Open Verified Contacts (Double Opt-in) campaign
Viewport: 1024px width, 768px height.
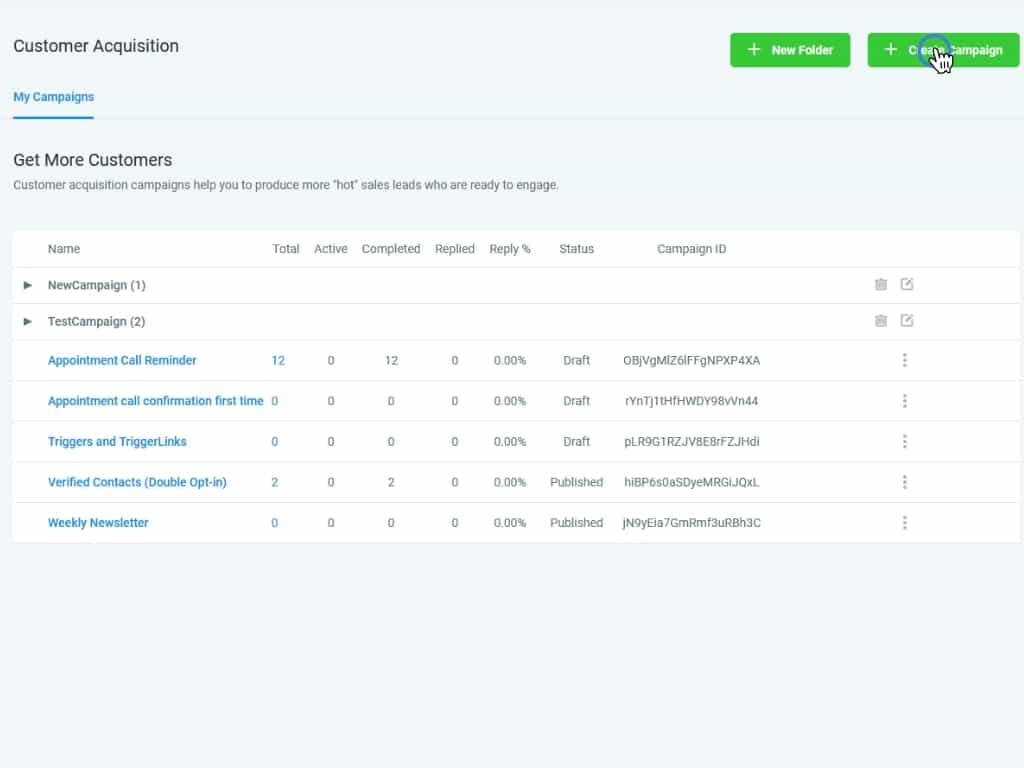point(137,482)
